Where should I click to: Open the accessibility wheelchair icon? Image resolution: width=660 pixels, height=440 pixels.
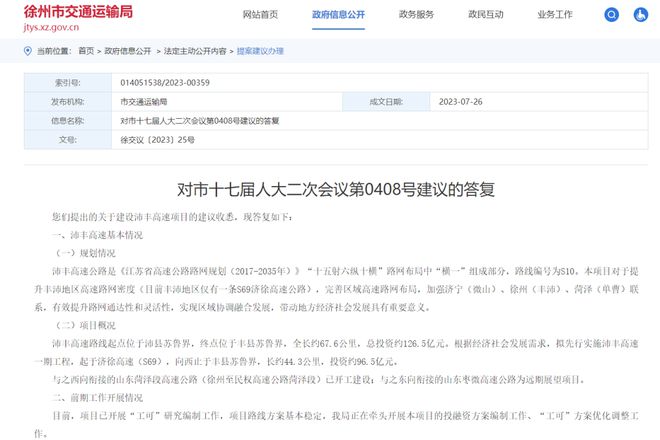pyautogui.click(x=641, y=15)
